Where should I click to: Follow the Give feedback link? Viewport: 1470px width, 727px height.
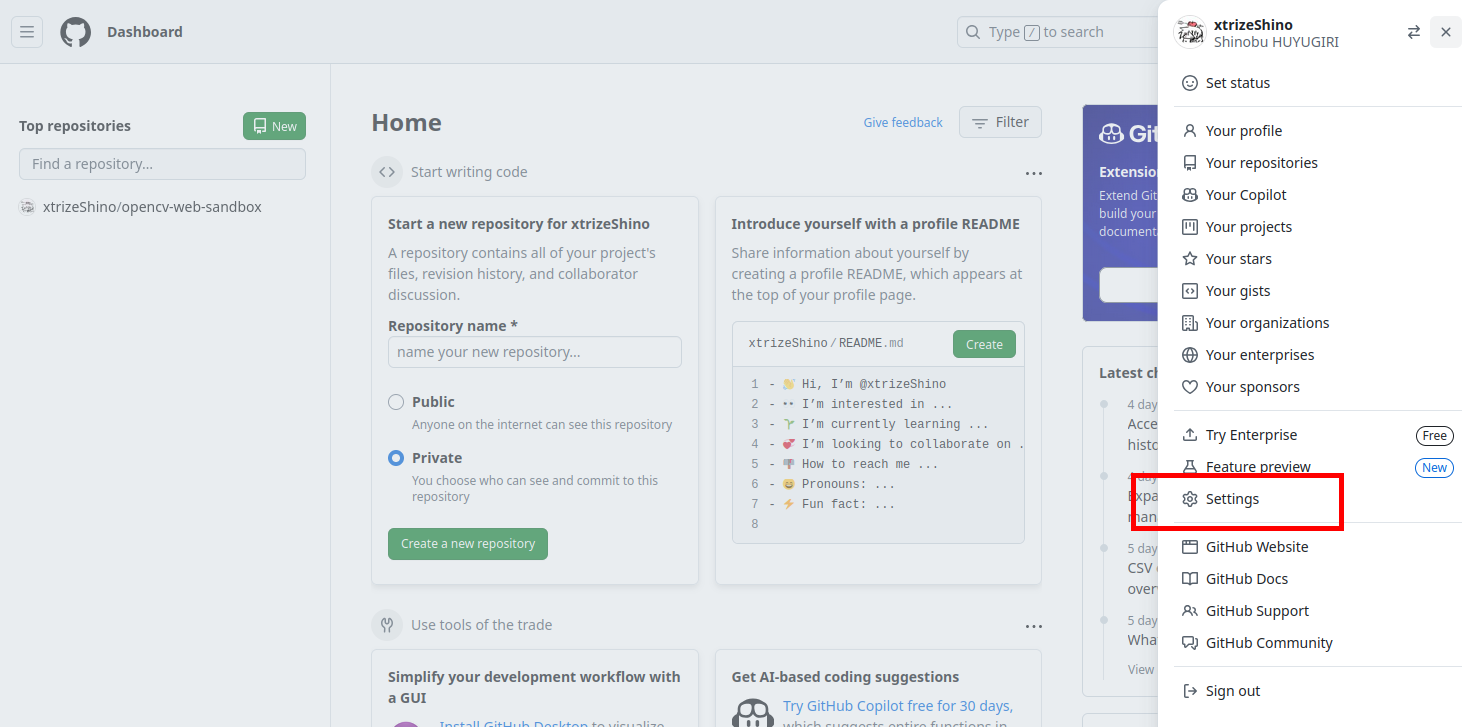click(x=903, y=121)
